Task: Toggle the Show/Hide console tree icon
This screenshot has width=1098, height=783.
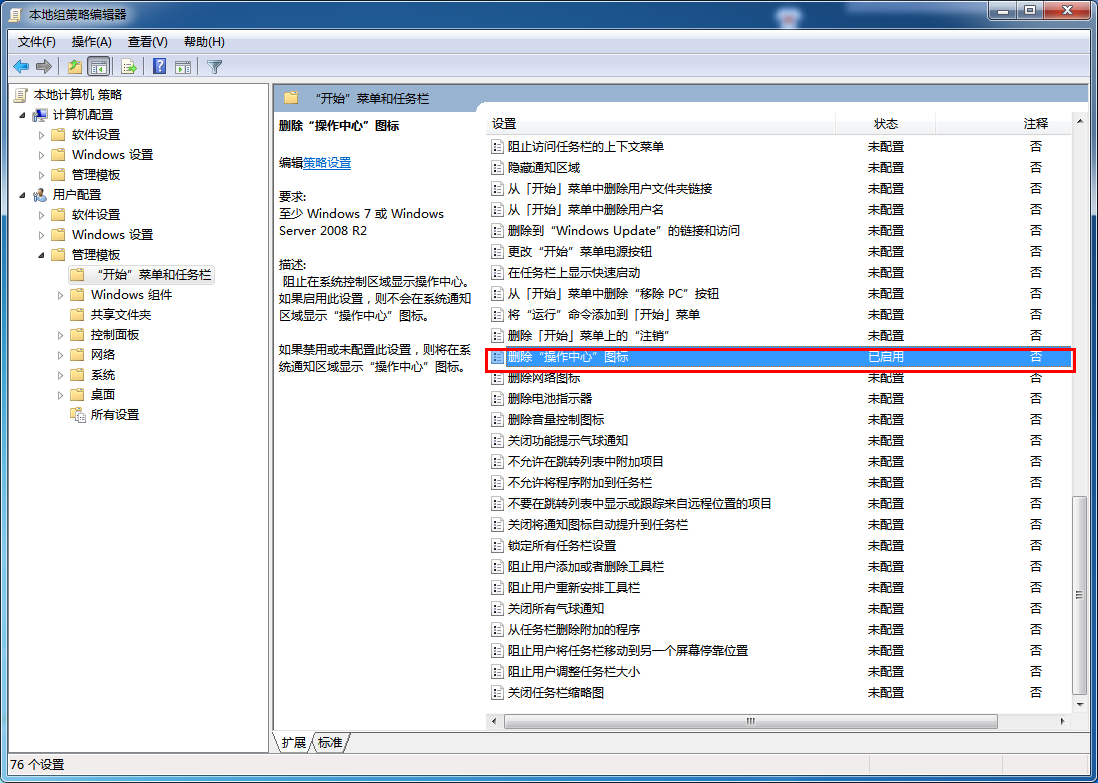Action: (x=99, y=67)
